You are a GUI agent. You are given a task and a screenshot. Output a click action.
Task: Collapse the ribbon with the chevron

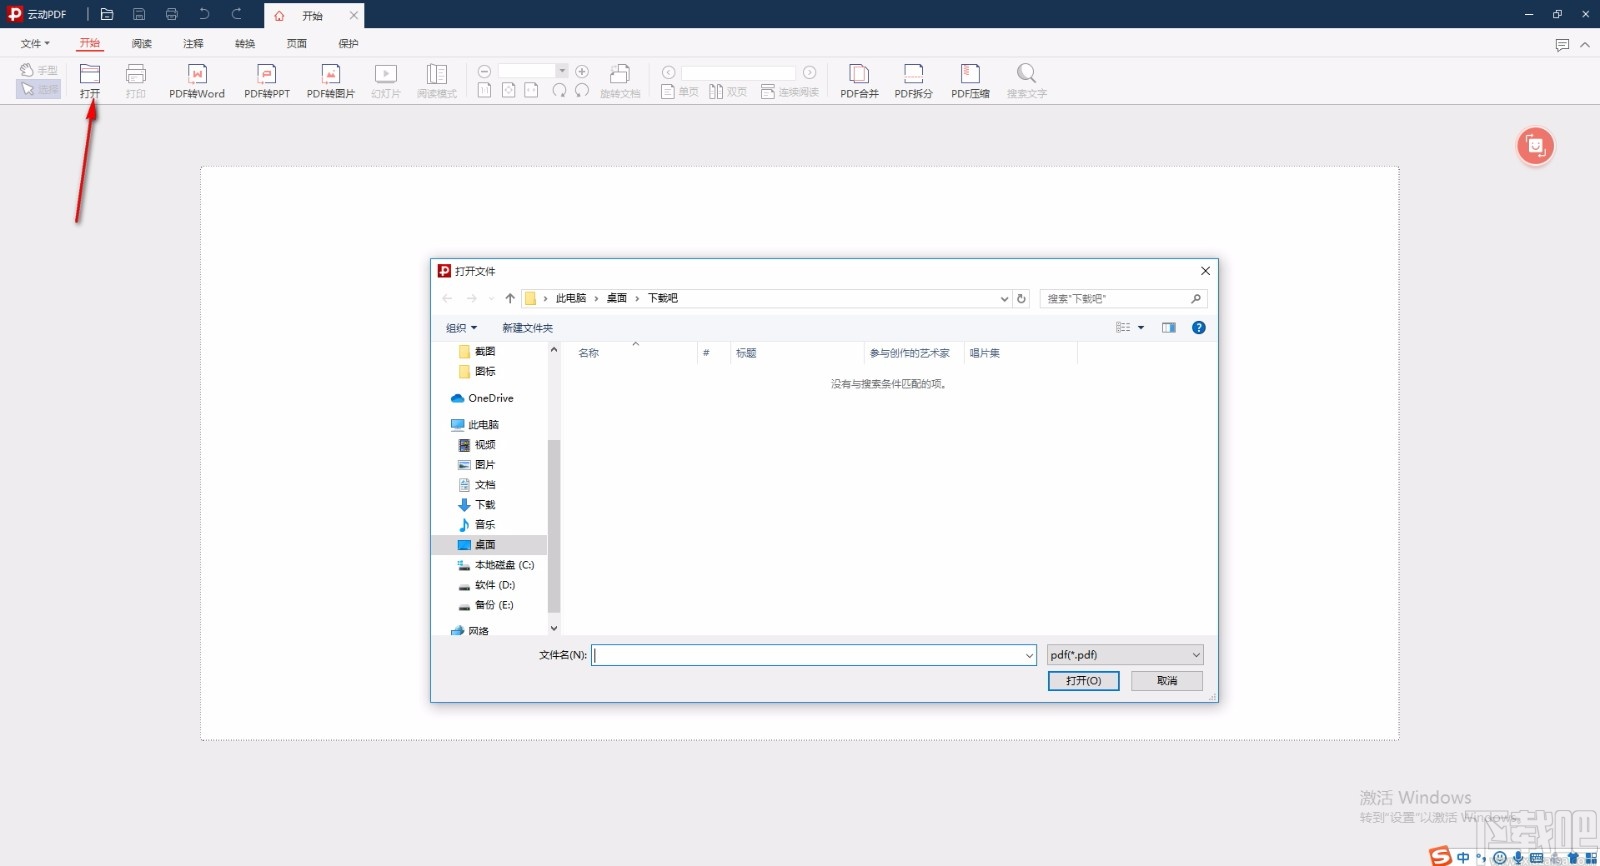pos(1585,45)
